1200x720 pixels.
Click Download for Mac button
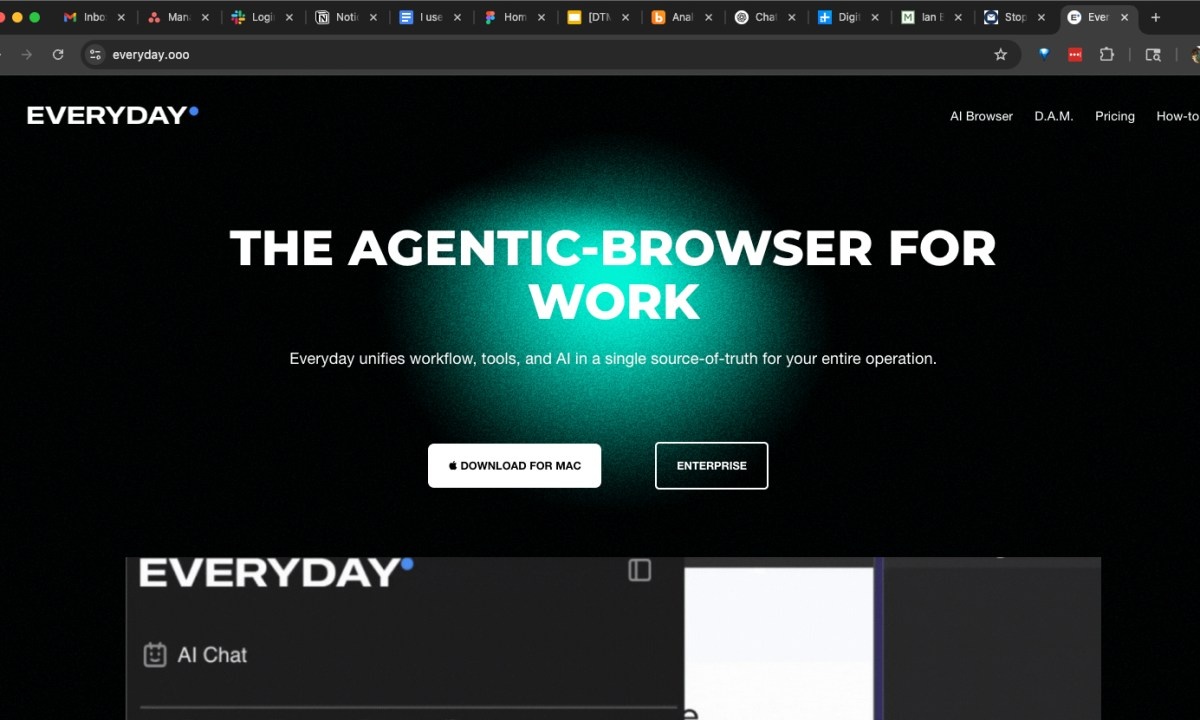tap(514, 466)
